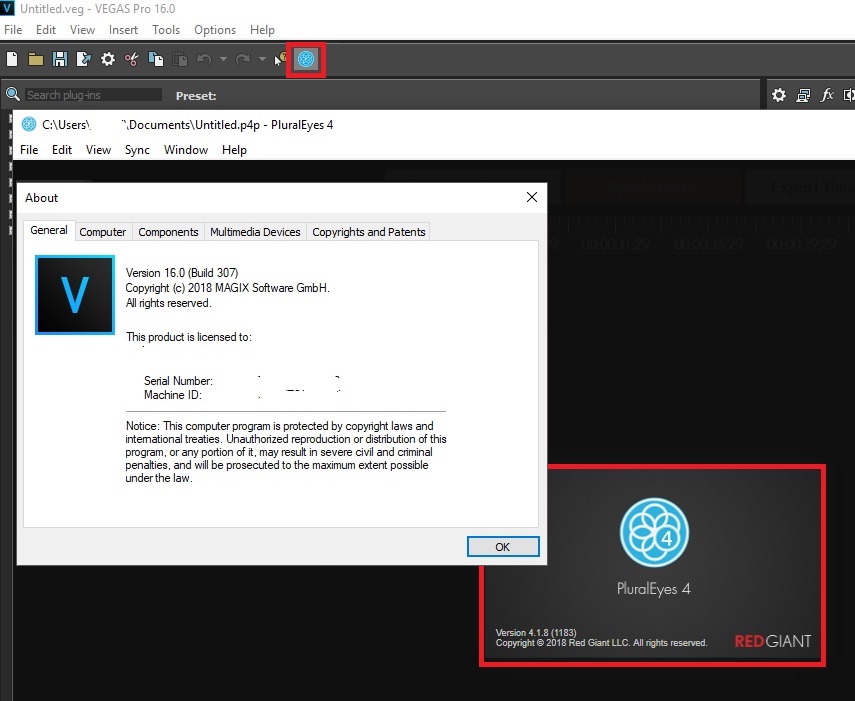Open VEGAS Pro Edit menu
This screenshot has height=701, width=855.
click(46, 30)
